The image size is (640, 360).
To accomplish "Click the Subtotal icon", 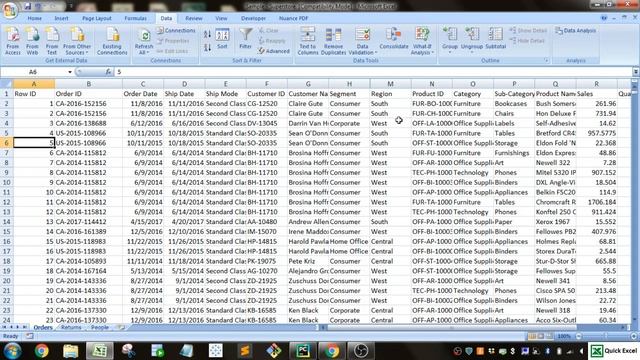I will pos(496,39).
